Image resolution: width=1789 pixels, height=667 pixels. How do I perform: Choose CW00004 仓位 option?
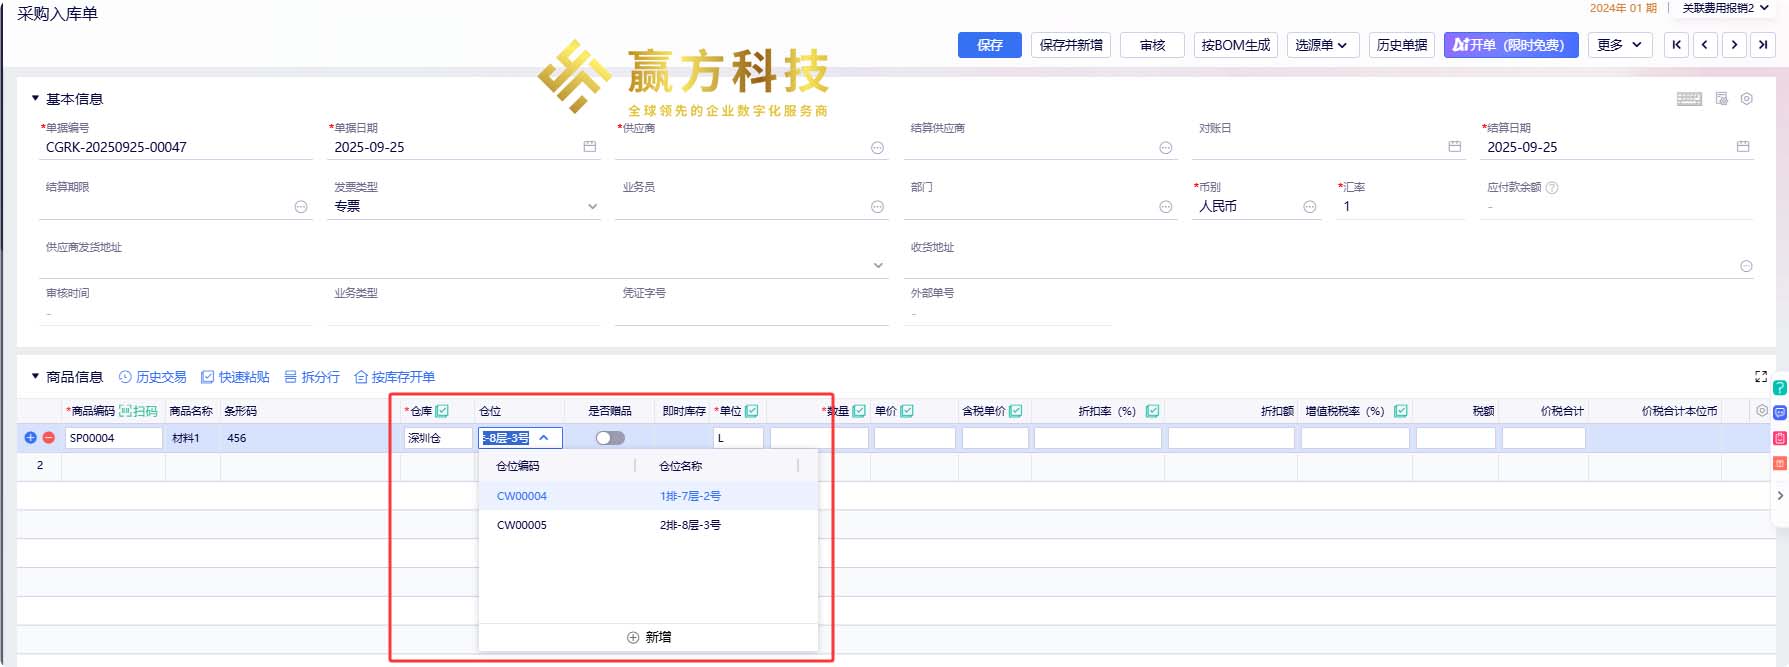coord(522,496)
